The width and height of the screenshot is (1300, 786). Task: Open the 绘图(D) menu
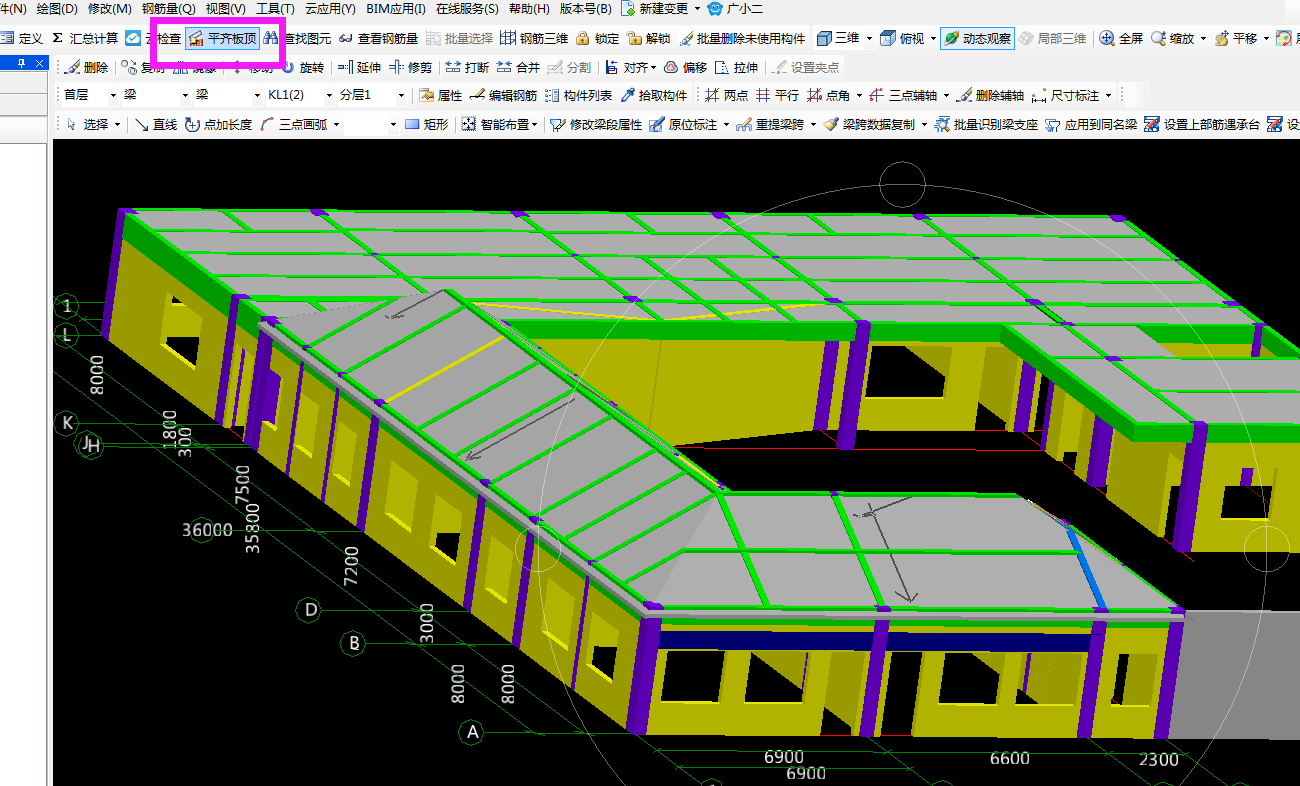pyautogui.click(x=57, y=9)
